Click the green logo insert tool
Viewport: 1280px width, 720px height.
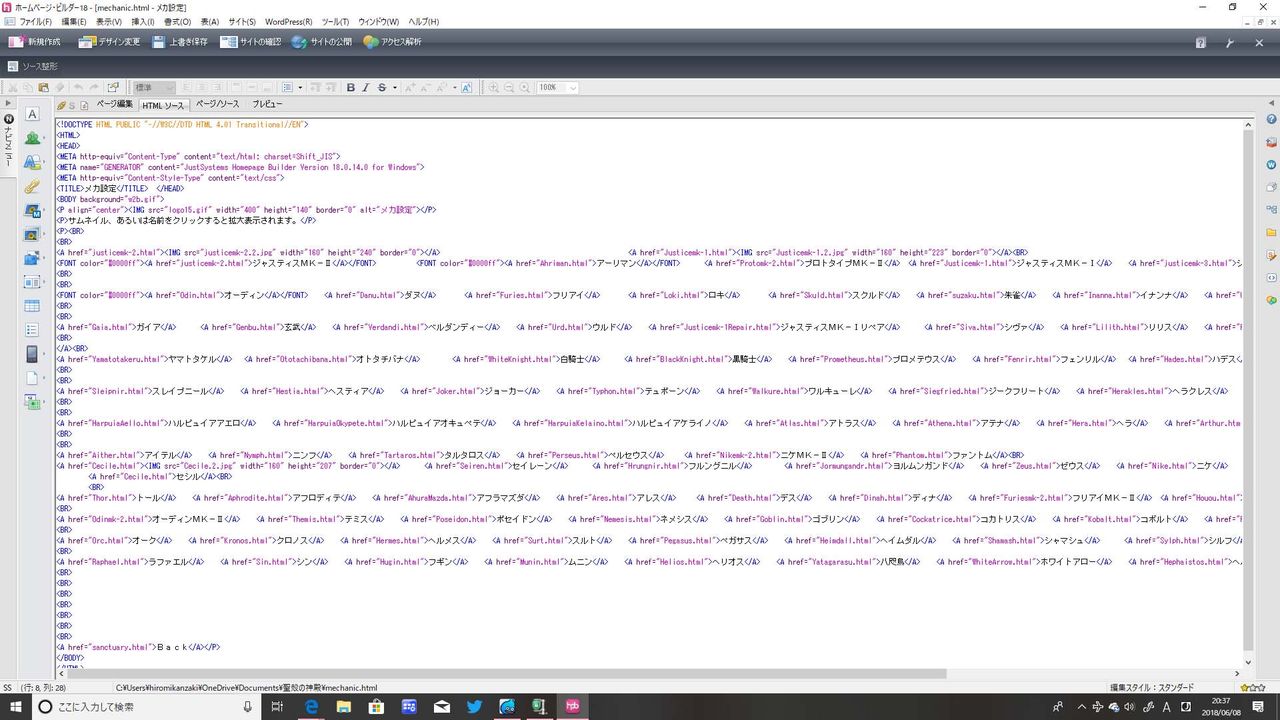coord(32,138)
